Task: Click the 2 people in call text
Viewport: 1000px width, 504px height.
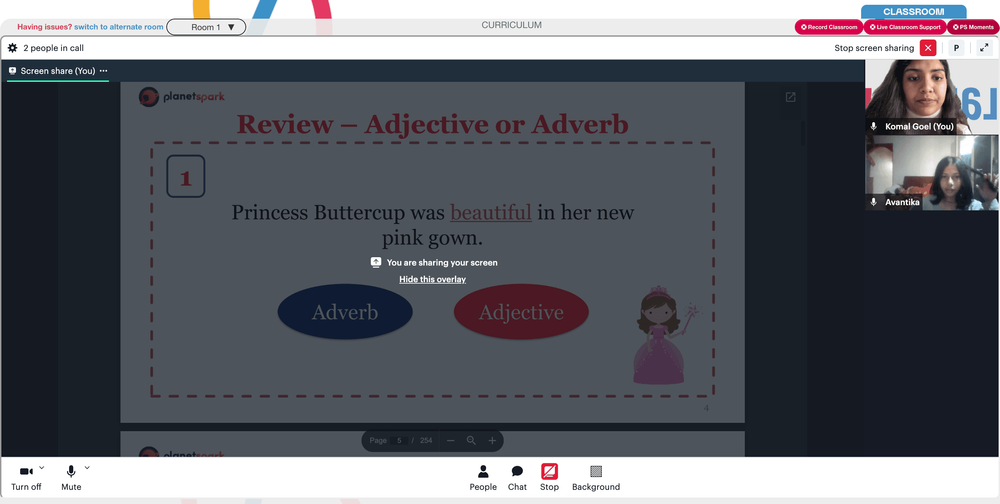Action: 54,48
